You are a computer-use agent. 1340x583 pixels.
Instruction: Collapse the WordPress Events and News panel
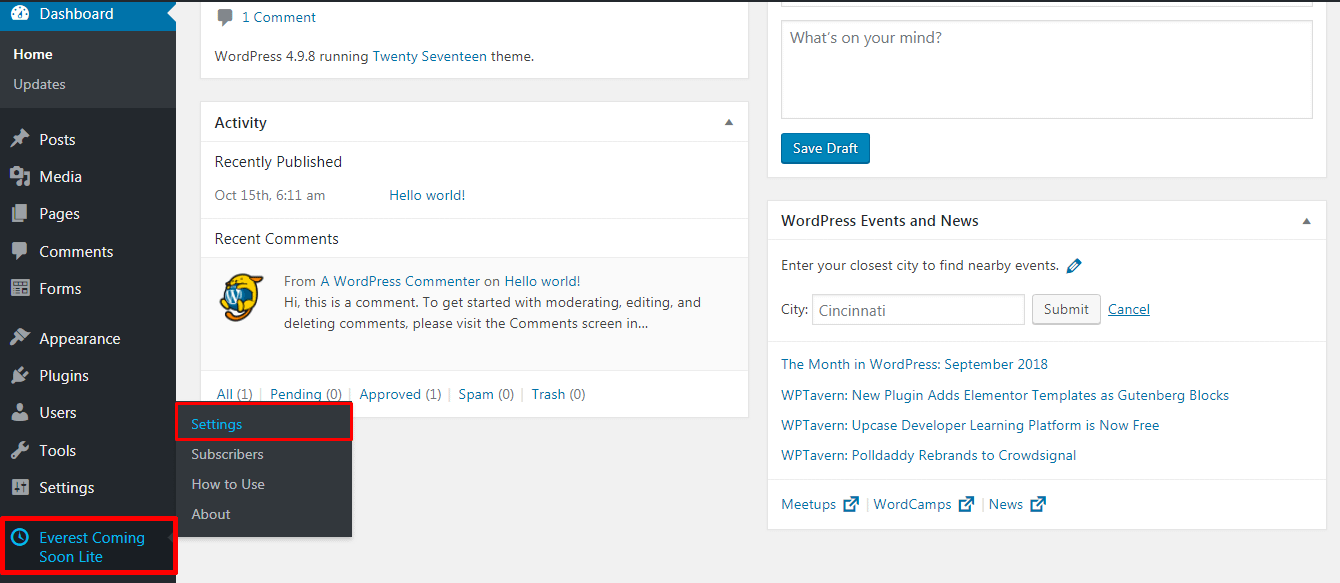(x=1307, y=221)
